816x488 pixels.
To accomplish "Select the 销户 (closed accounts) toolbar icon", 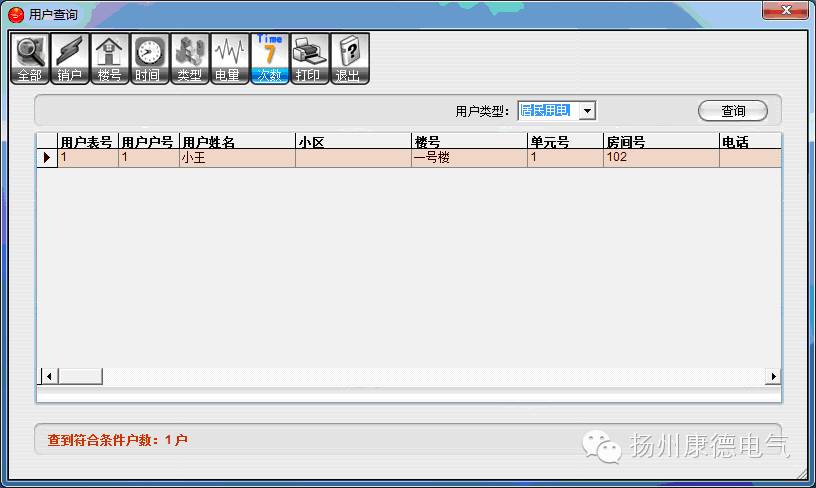I will coord(70,58).
